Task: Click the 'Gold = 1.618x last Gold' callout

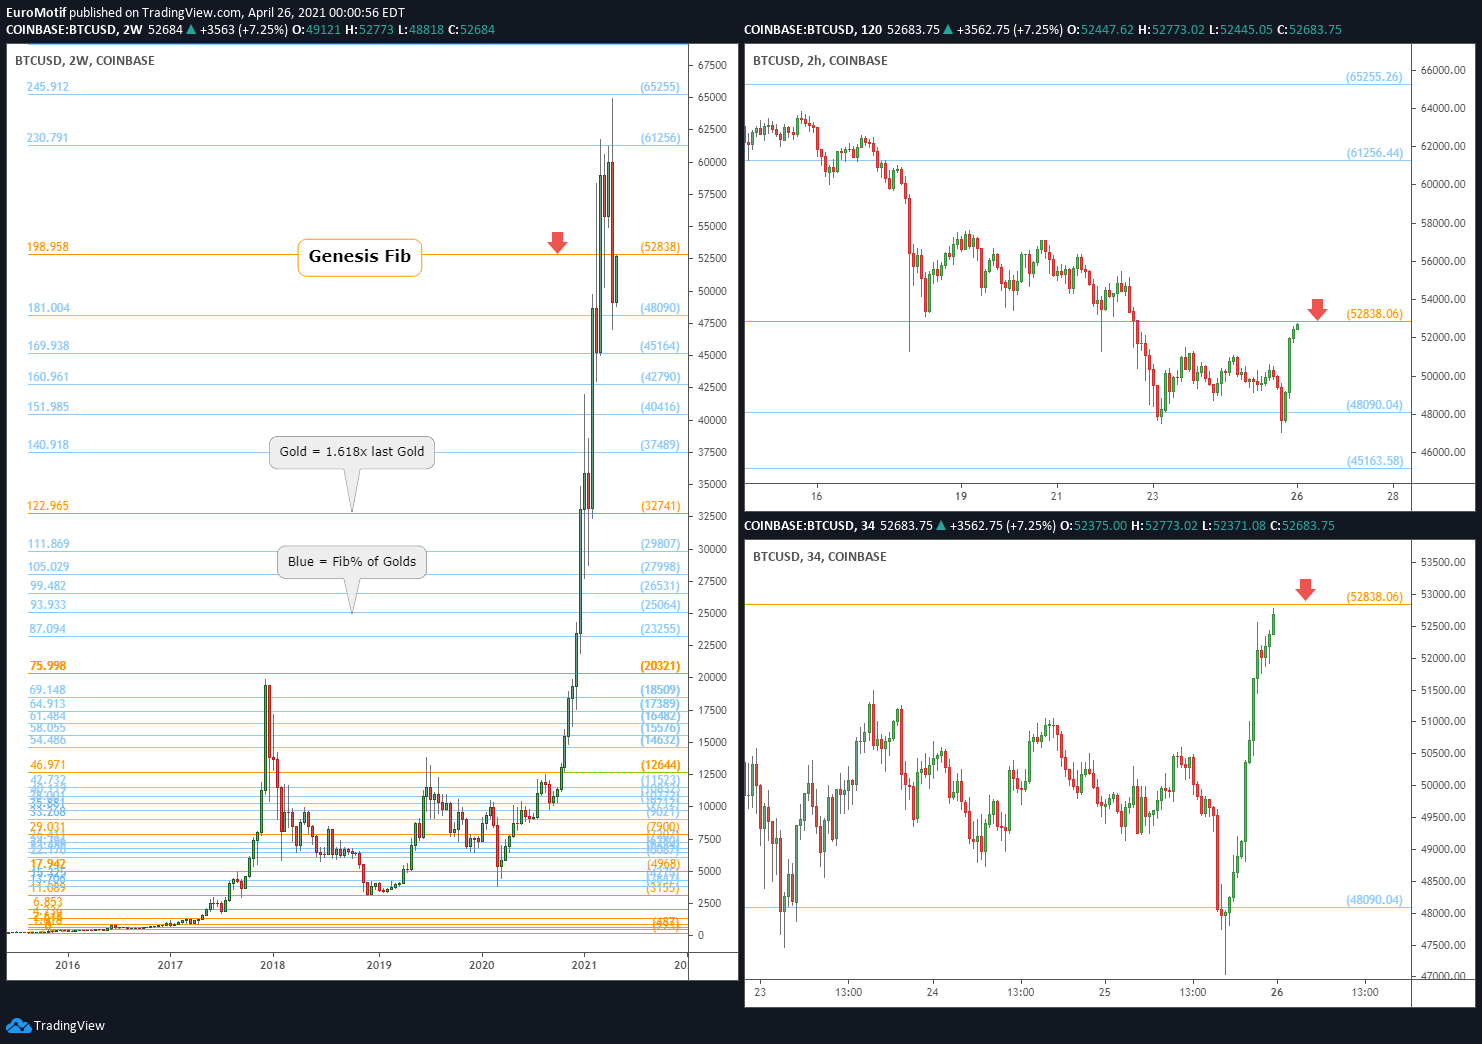Action: pos(352,452)
